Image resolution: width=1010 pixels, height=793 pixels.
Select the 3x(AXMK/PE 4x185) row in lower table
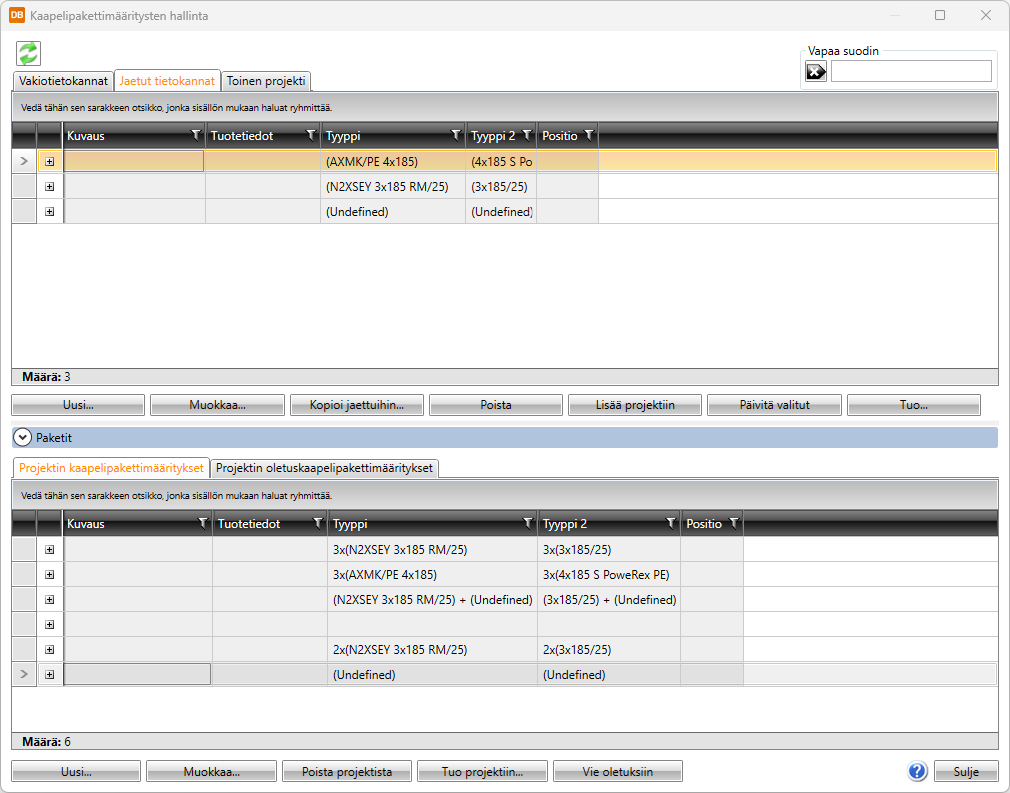[x=432, y=574]
